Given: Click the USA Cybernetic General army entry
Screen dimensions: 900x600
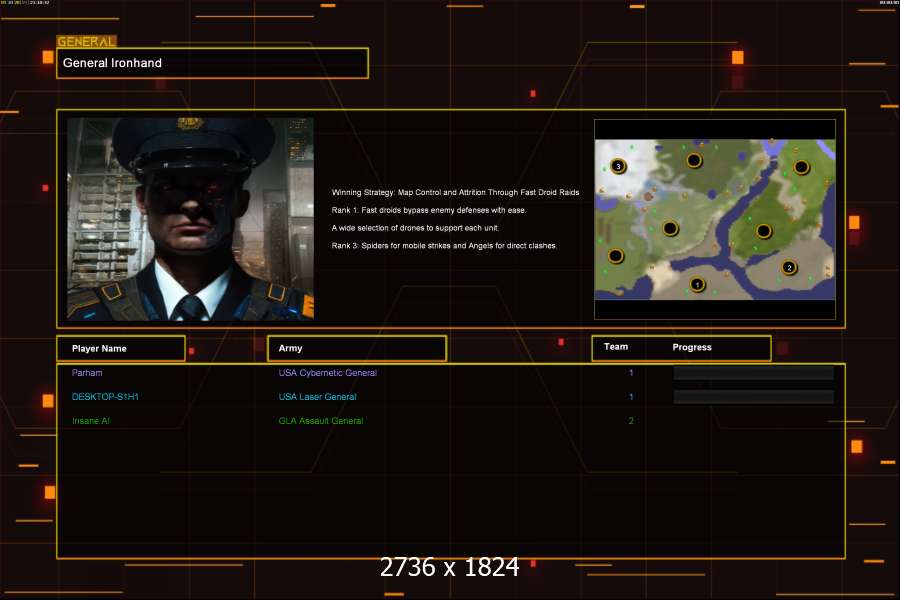Looking at the screenshot, I should pos(328,373).
